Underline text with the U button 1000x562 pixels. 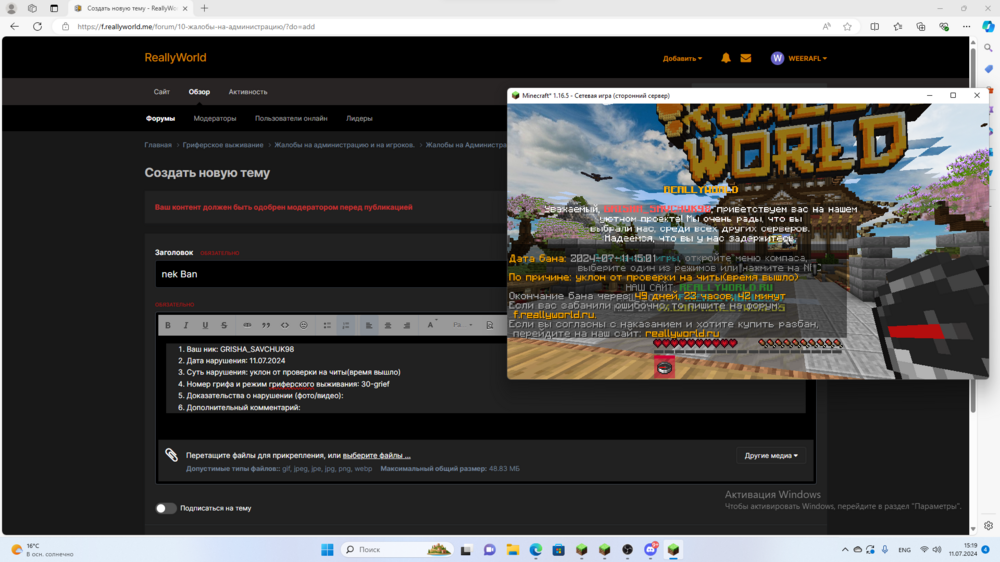(x=205, y=325)
